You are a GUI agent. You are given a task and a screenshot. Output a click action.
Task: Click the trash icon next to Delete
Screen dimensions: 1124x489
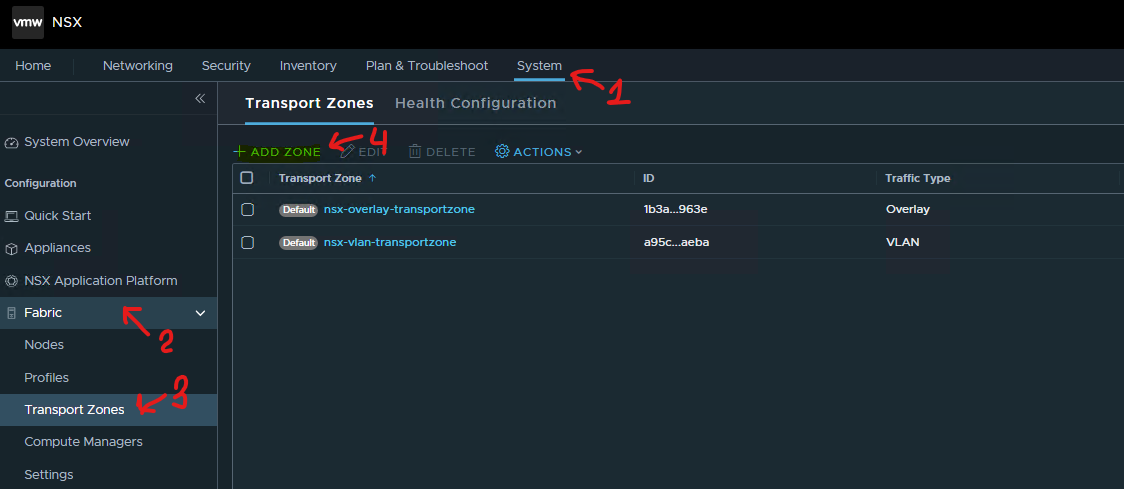(x=415, y=152)
